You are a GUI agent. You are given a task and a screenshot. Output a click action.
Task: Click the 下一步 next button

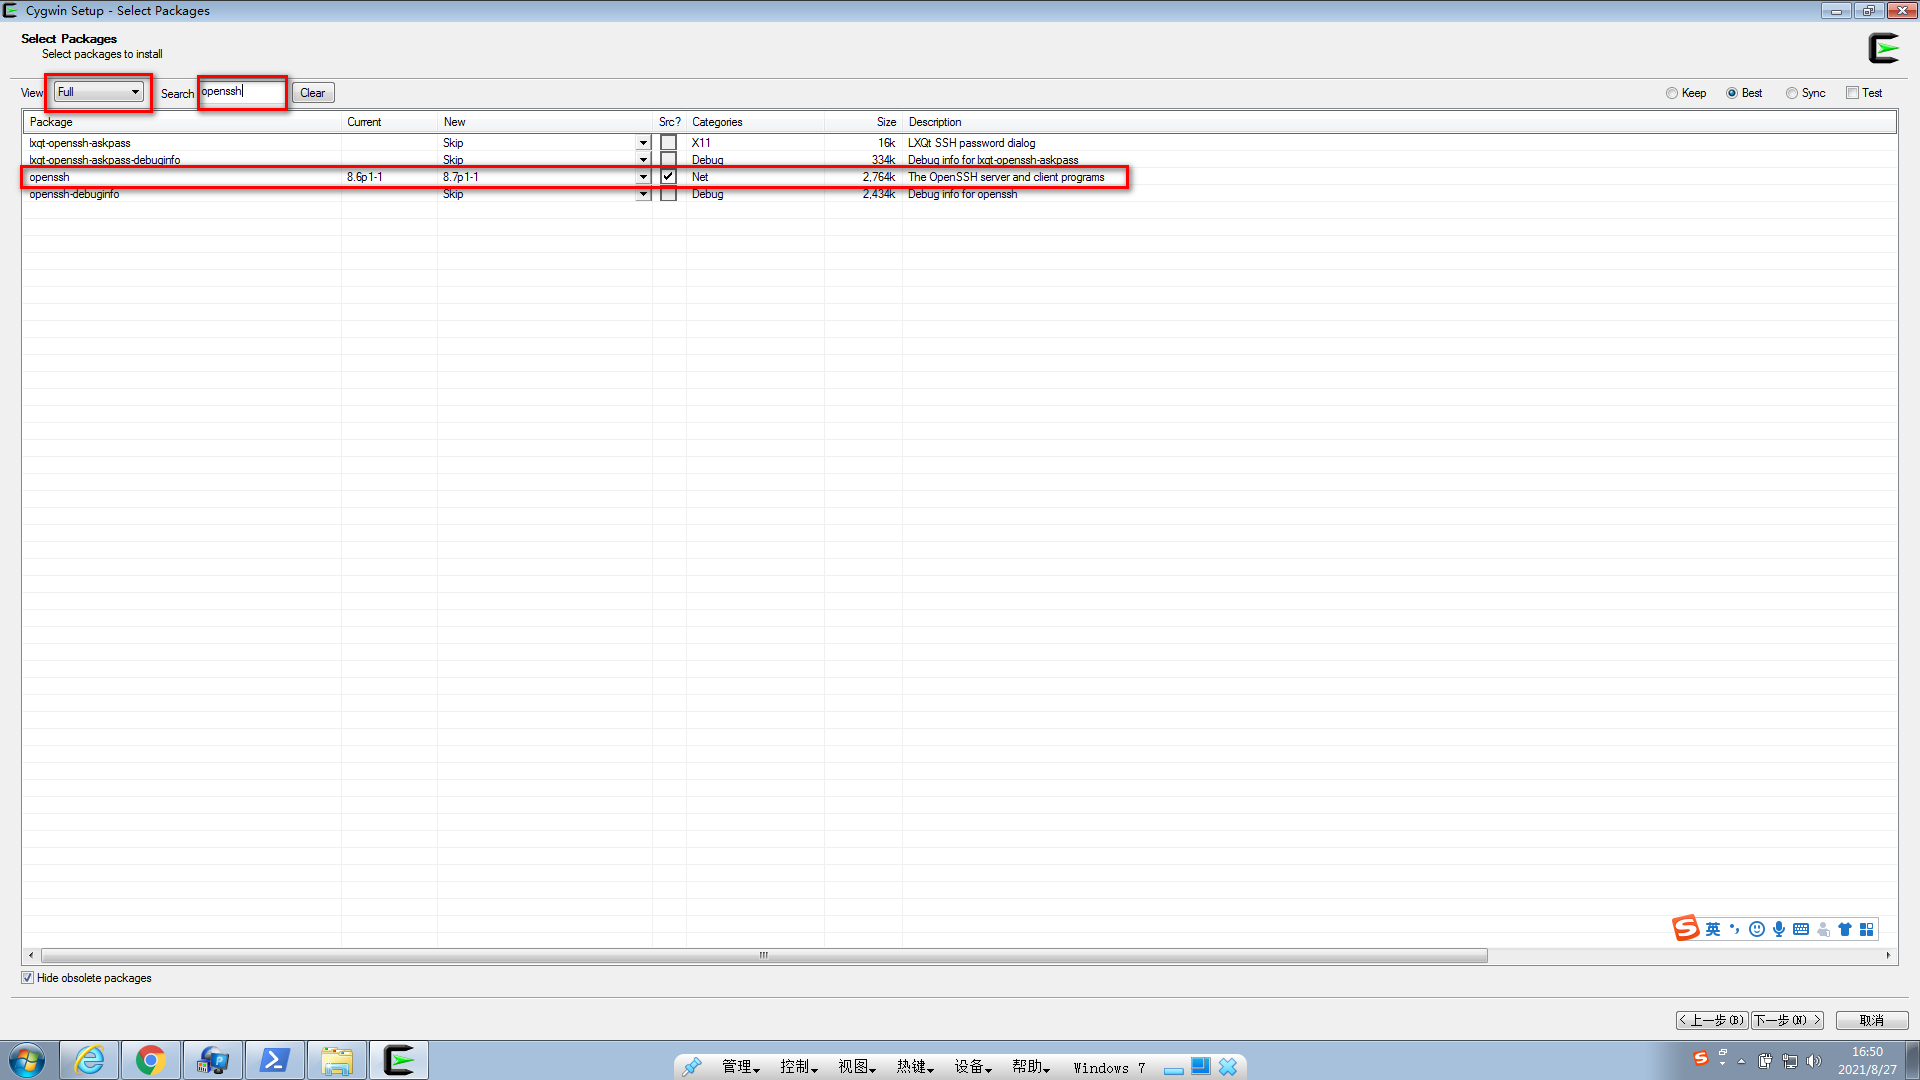[1786, 1020]
